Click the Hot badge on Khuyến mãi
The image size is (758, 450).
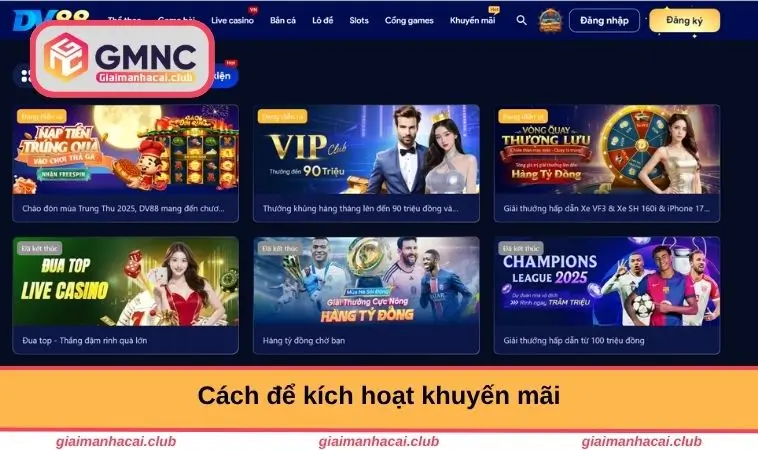(494, 9)
